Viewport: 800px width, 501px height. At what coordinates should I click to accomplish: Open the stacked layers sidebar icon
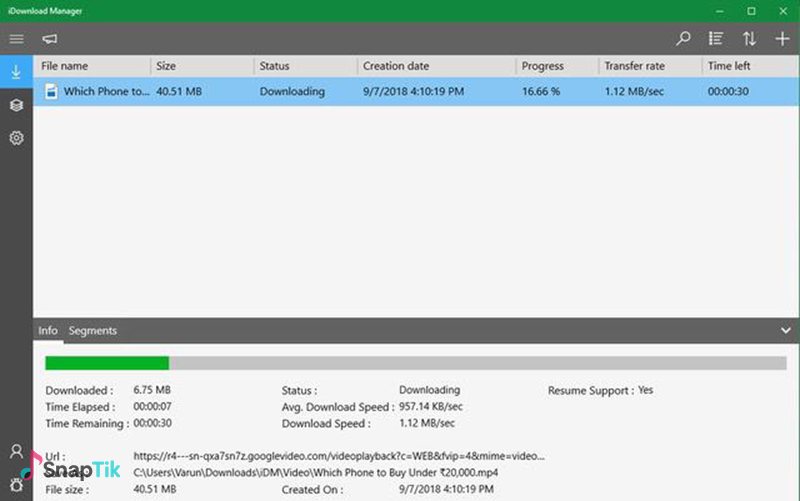click(16, 105)
